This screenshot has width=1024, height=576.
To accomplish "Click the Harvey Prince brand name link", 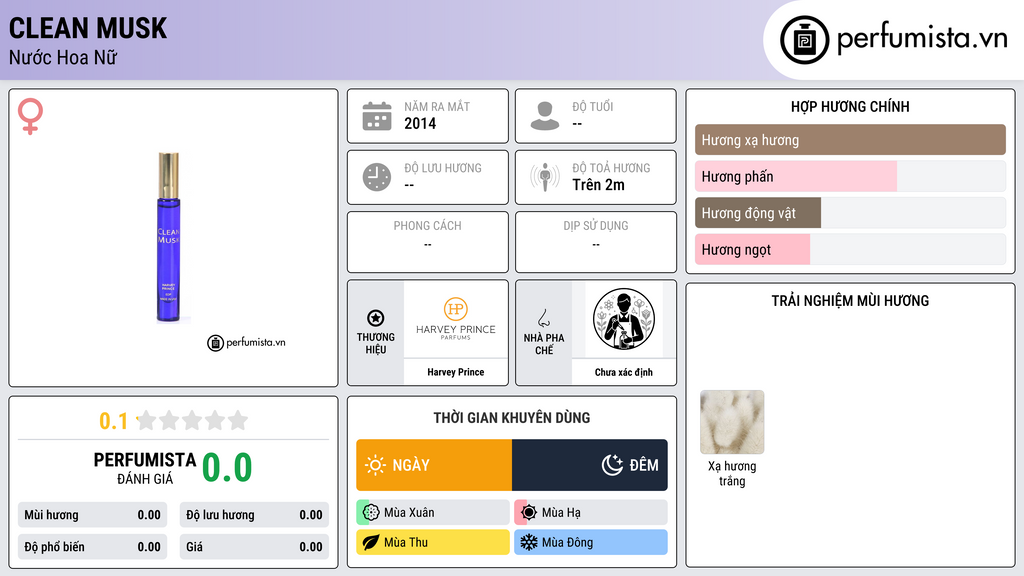I will (456, 372).
